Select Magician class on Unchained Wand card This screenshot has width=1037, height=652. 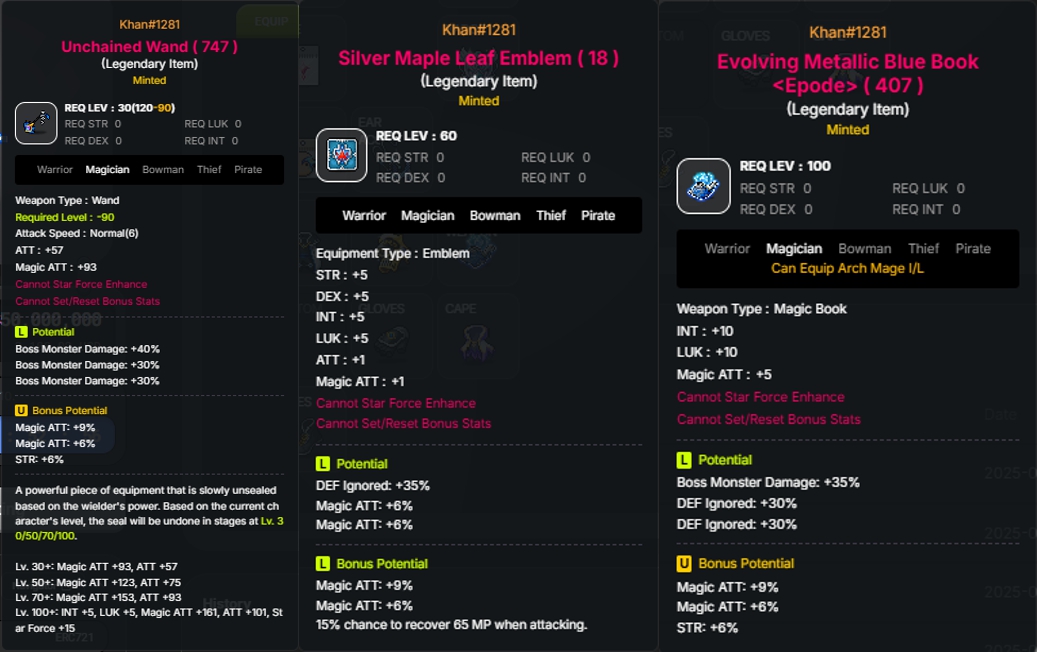coord(107,170)
